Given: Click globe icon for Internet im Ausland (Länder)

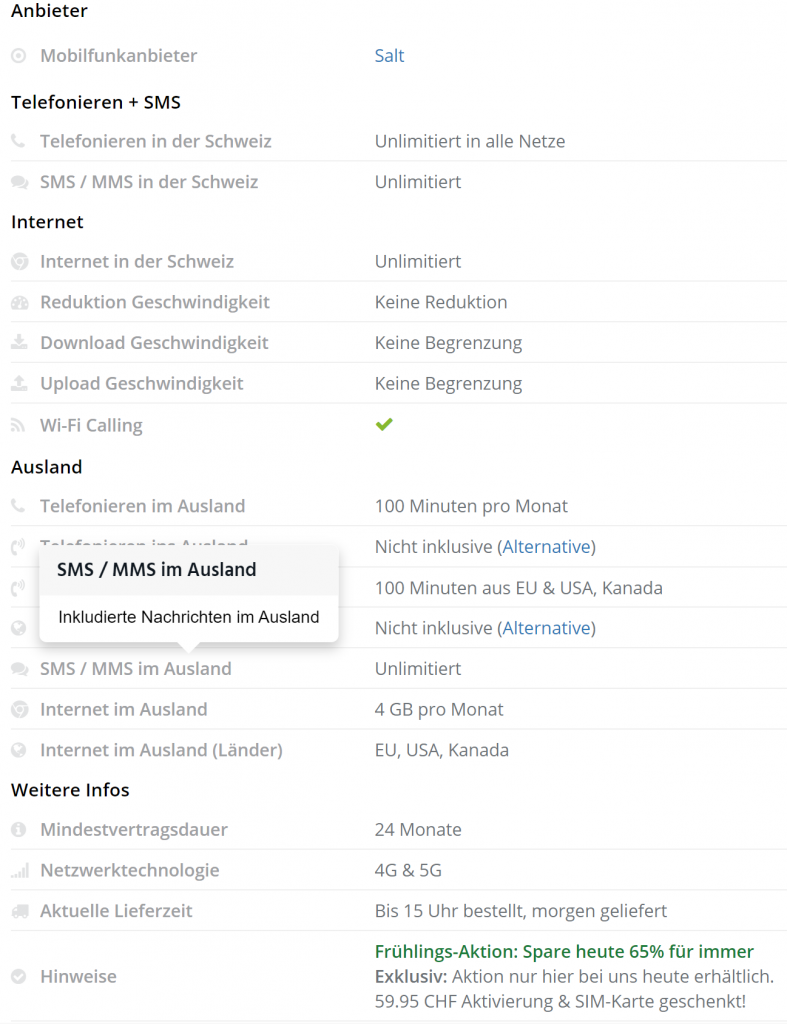Looking at the screenshot, I should 19,750.
